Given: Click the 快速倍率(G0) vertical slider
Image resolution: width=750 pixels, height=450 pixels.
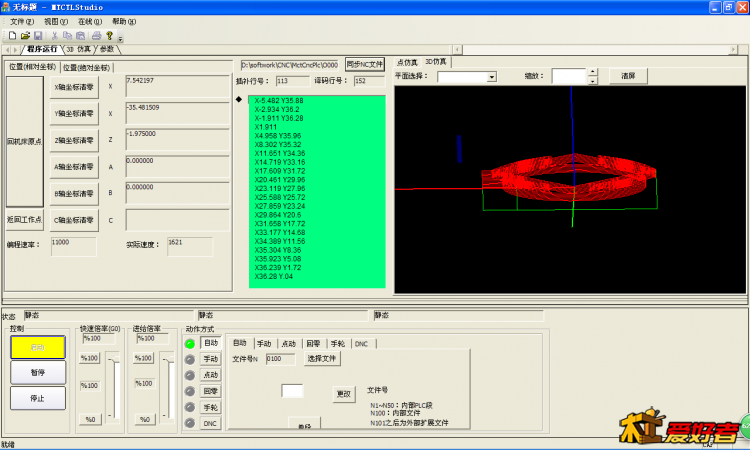Looking at the screenshot, I should coord(114,387).
